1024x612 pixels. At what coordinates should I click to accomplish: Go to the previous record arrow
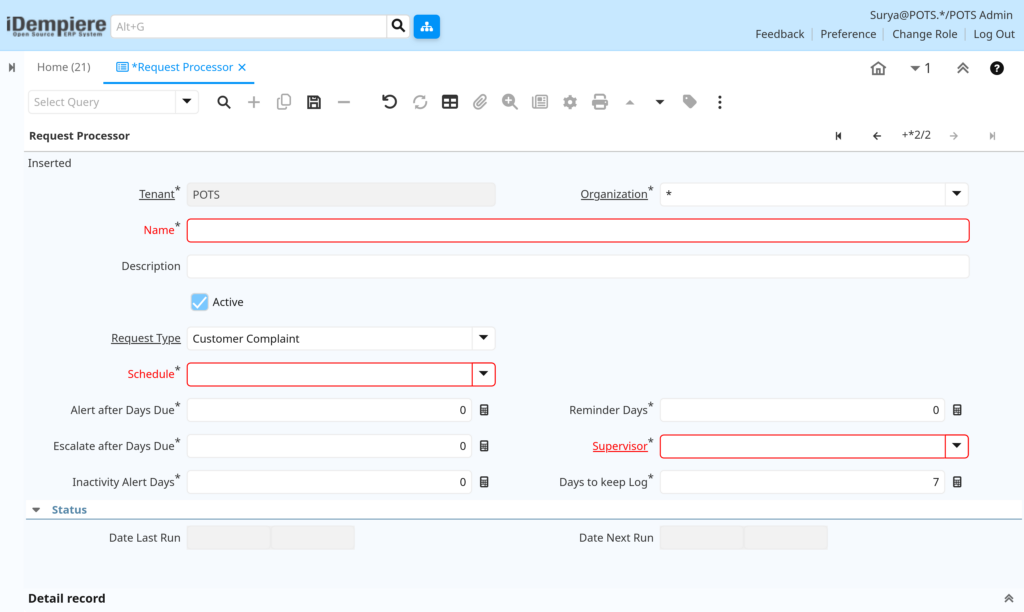click(876, 136)
